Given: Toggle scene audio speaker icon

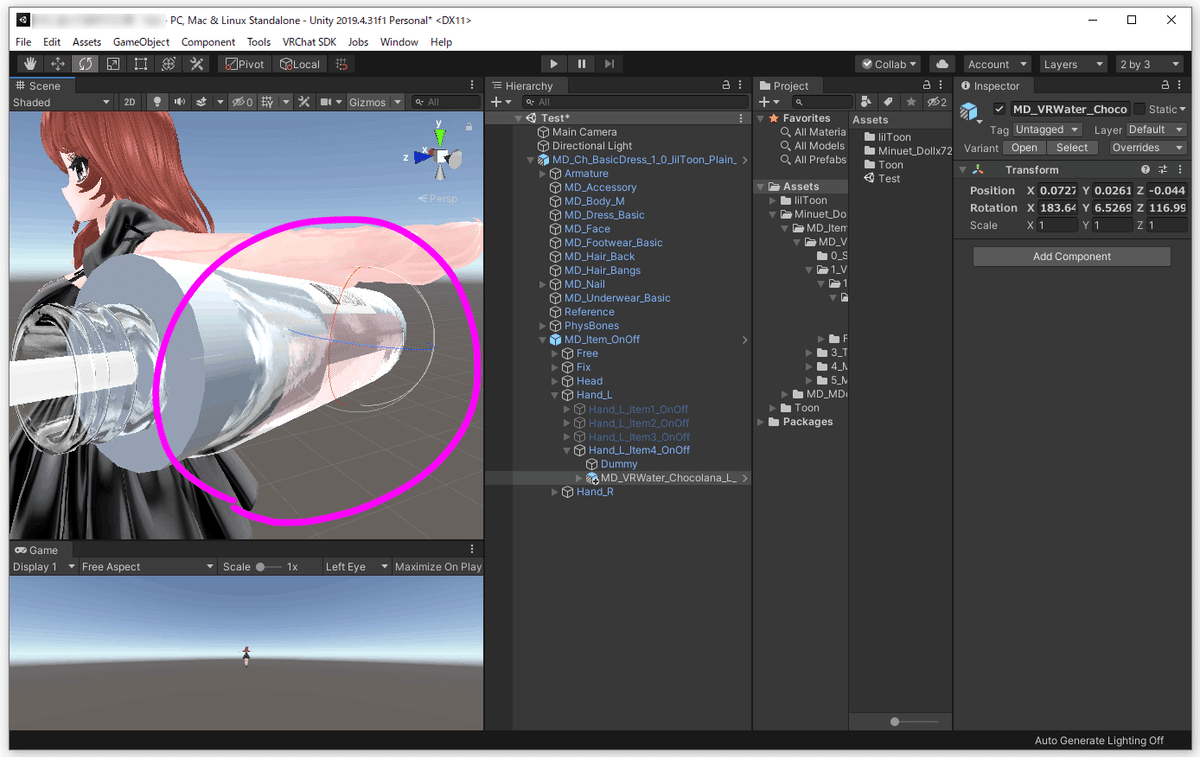Looking at the screenshot, I should click(179, 102).
